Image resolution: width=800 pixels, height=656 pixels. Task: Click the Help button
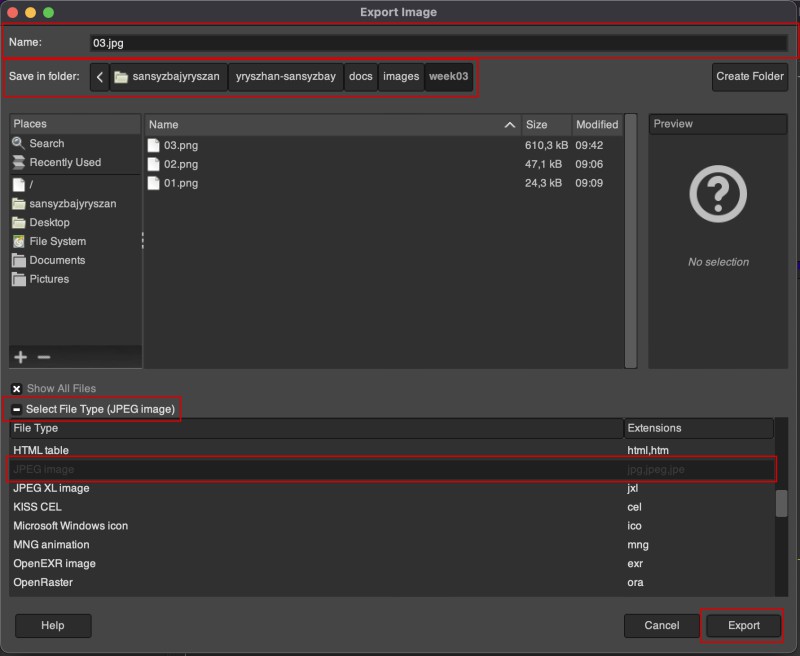(x=53, y=626)
